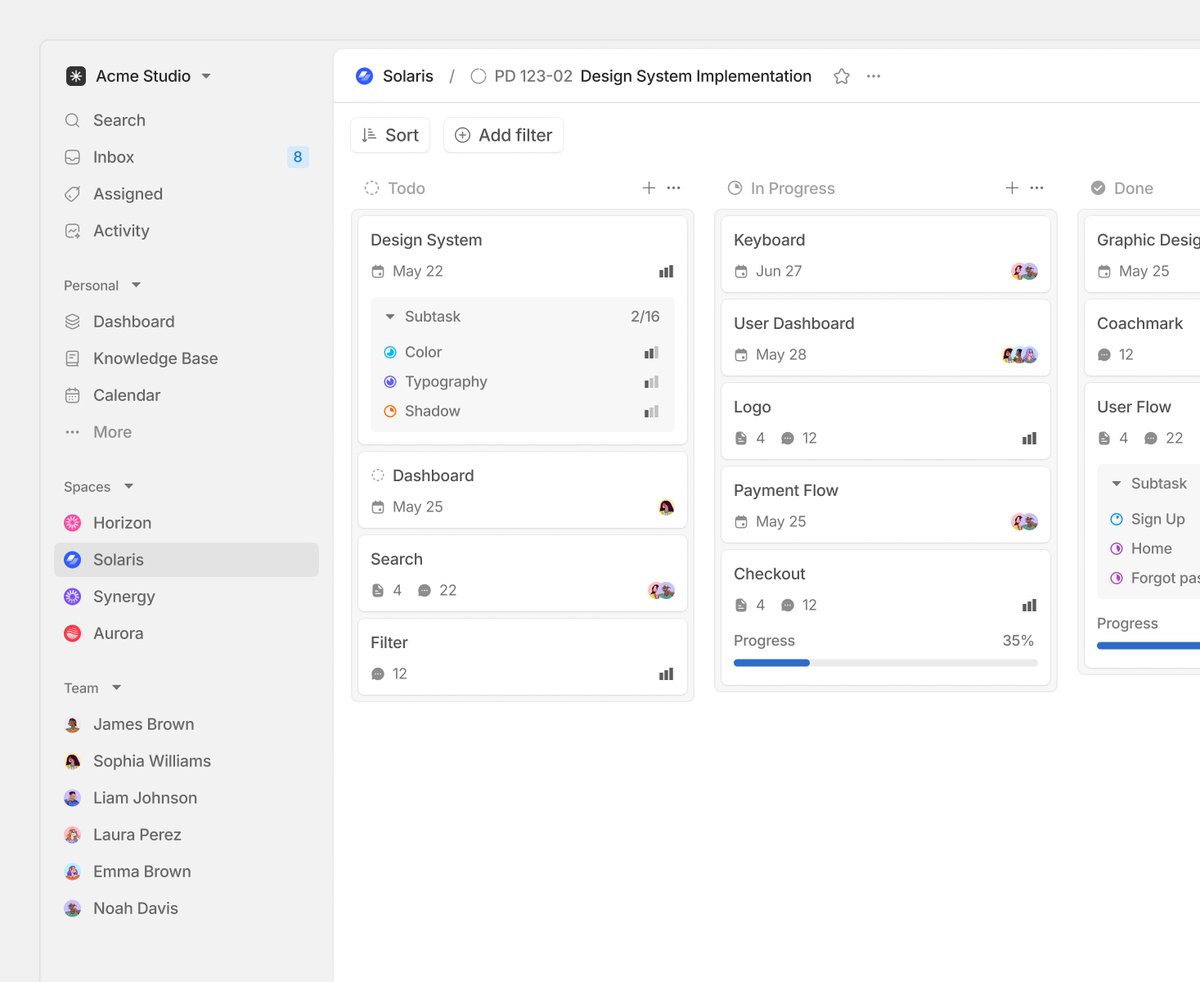Click the assignee avatar on the Dashboard card
This screenshot has width=1200, height=982.
(x=666, y=507)
